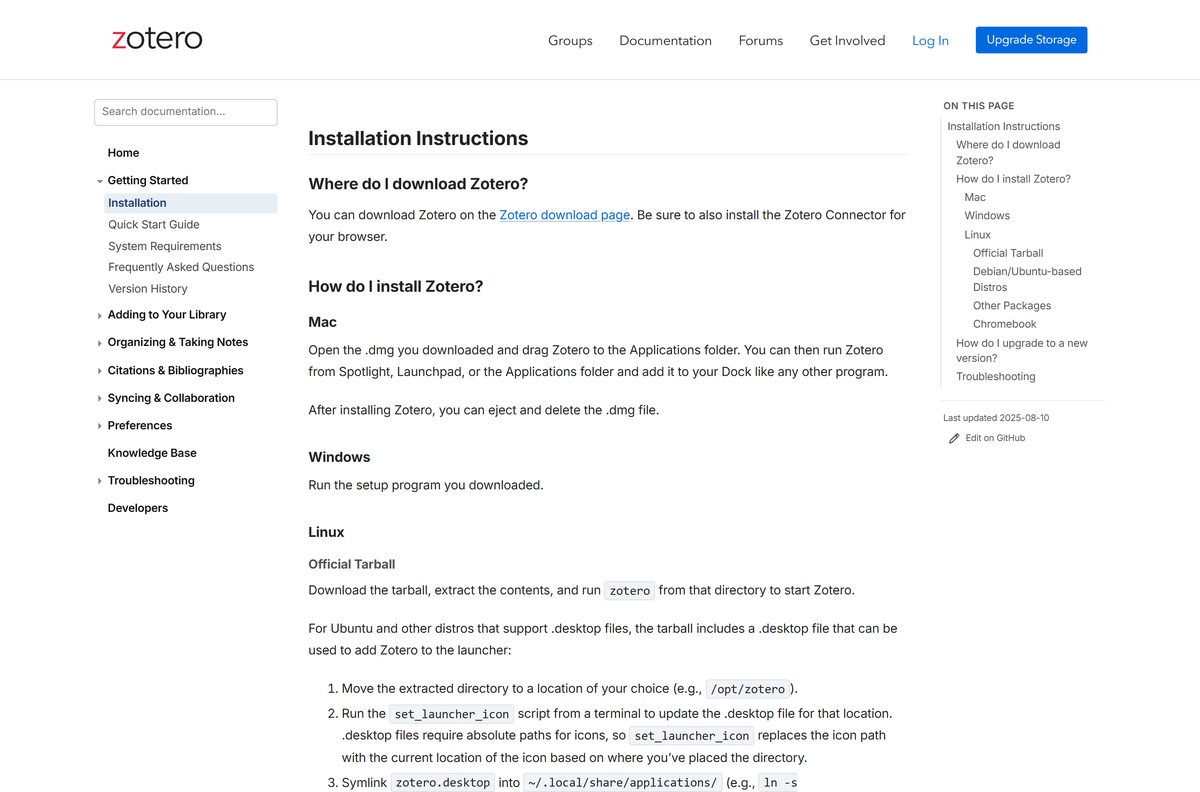This screenshot has width=1200, height=792.
Task: Expand the Preferences section arrow
Action: tap(100, 426)
